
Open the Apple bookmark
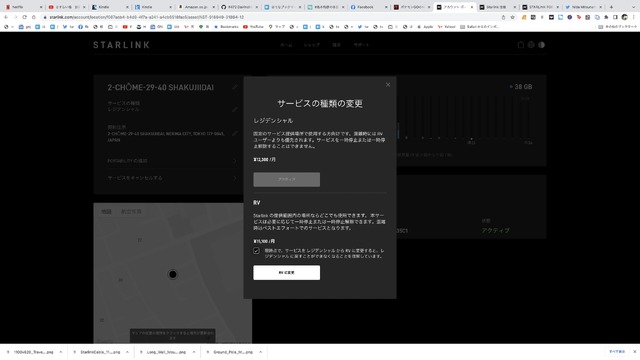(x=425, y=27)
